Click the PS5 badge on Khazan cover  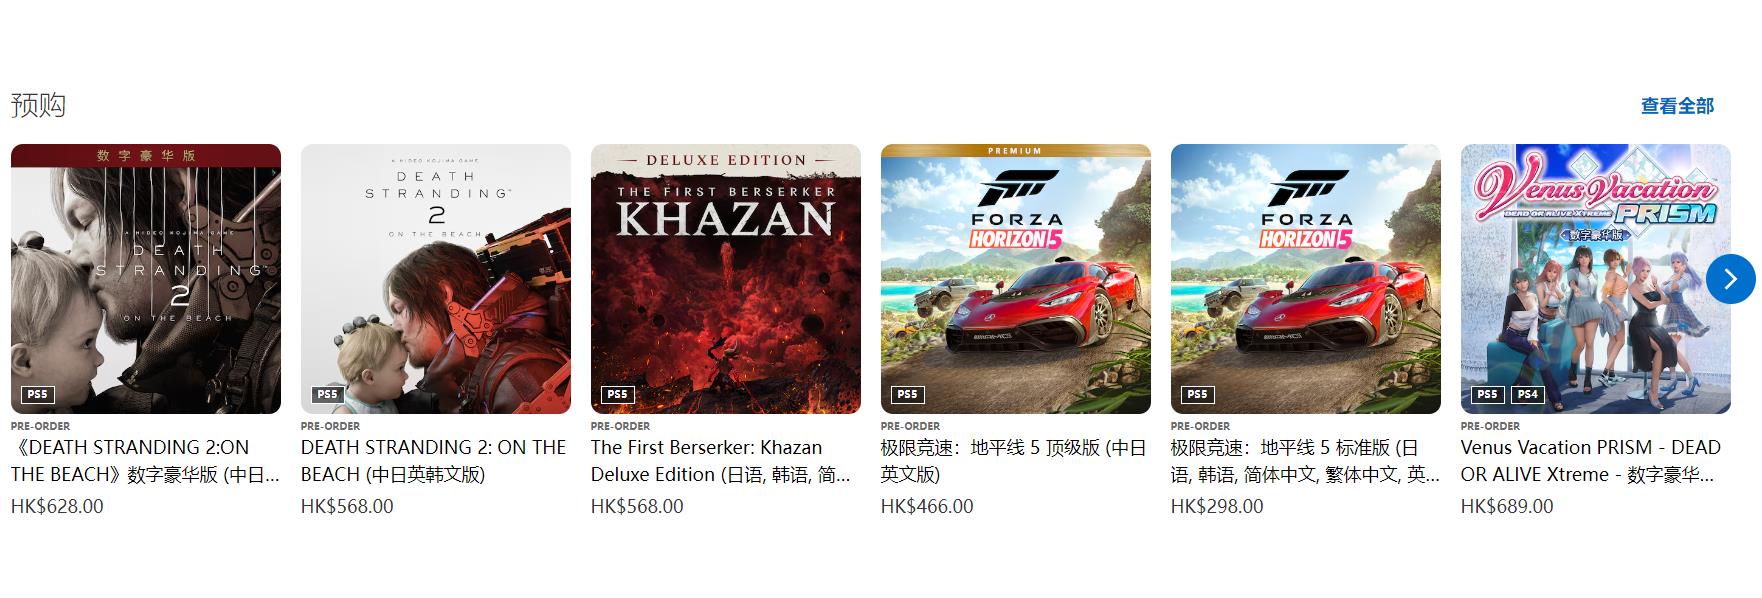pos(617,394)
